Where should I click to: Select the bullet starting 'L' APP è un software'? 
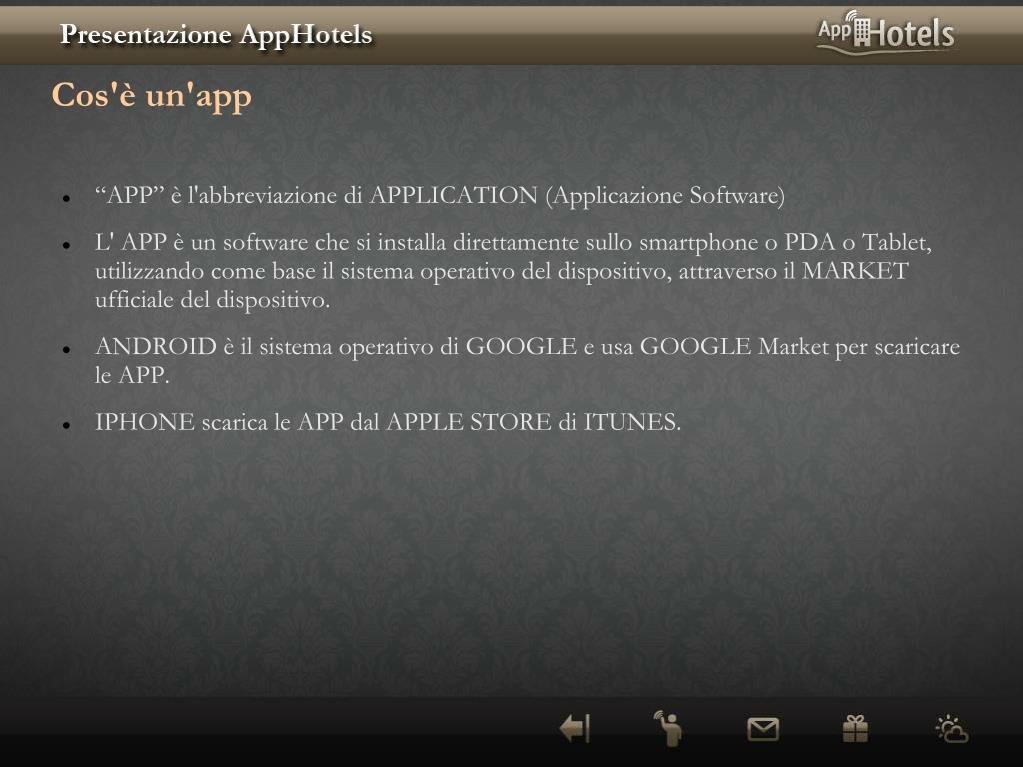[x=513, y=271]
